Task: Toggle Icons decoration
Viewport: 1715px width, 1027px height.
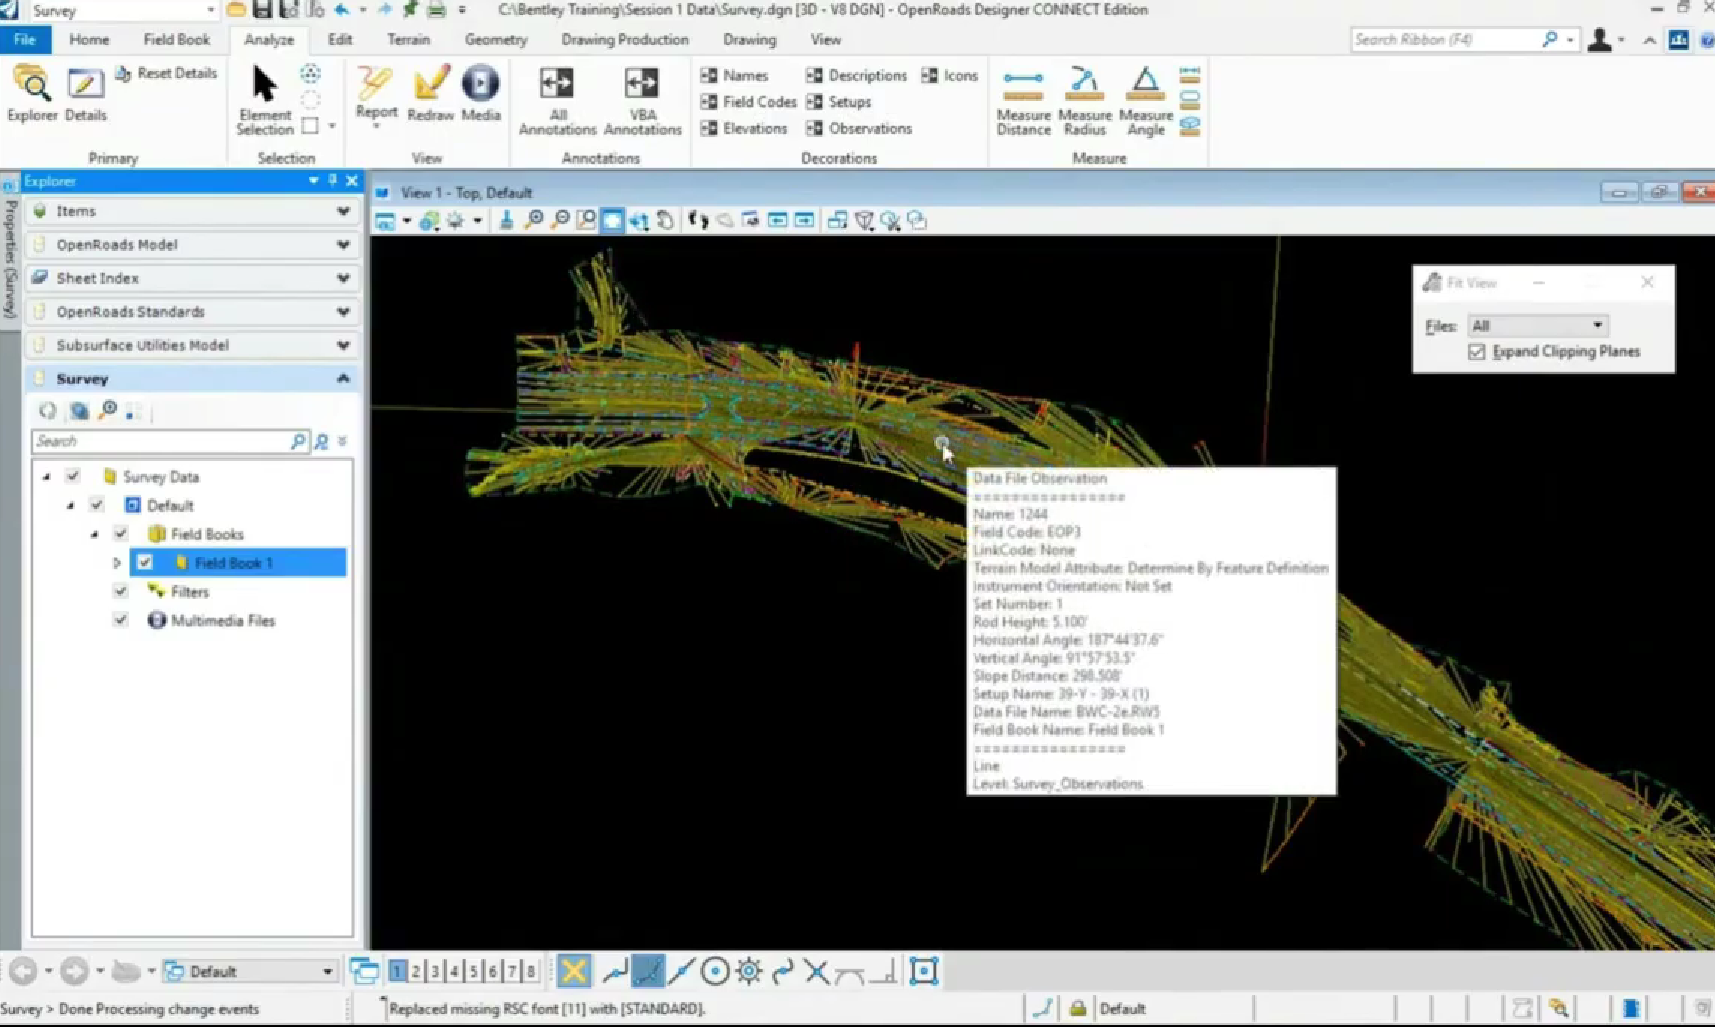Action: coord(949,75)
